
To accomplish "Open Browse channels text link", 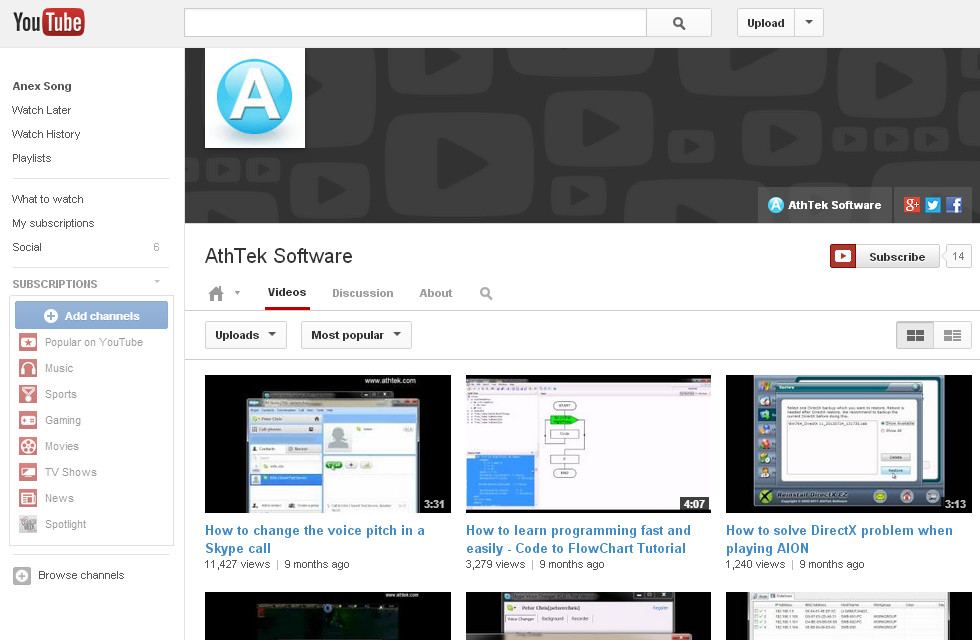I will coord(81,575).
